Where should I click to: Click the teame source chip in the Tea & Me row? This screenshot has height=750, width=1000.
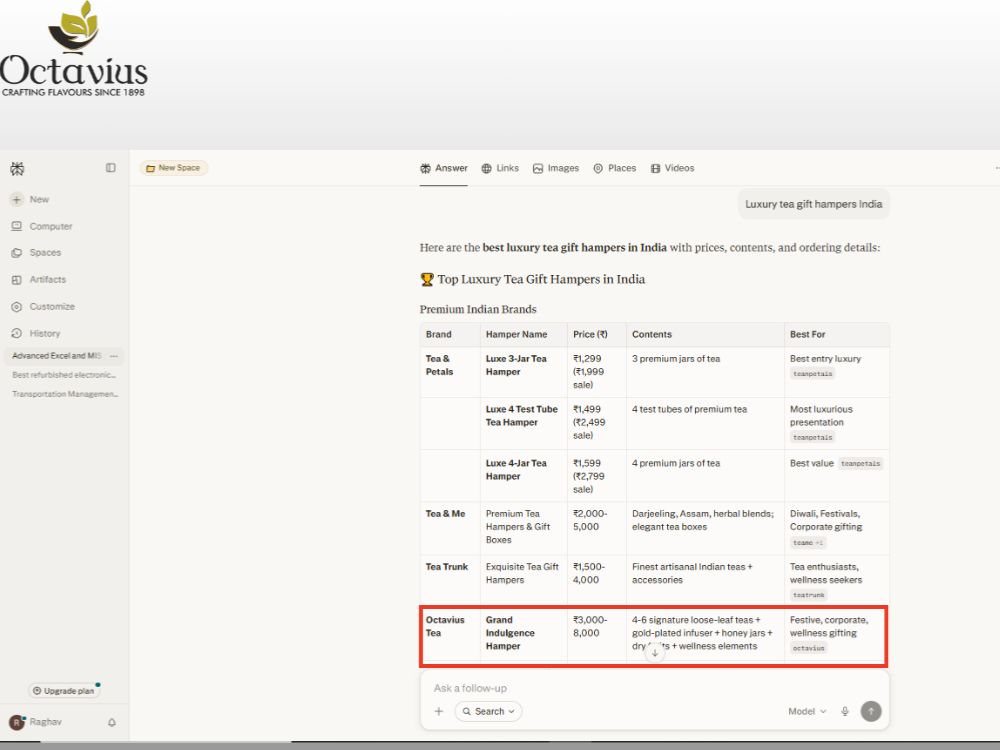coord(807,543)
